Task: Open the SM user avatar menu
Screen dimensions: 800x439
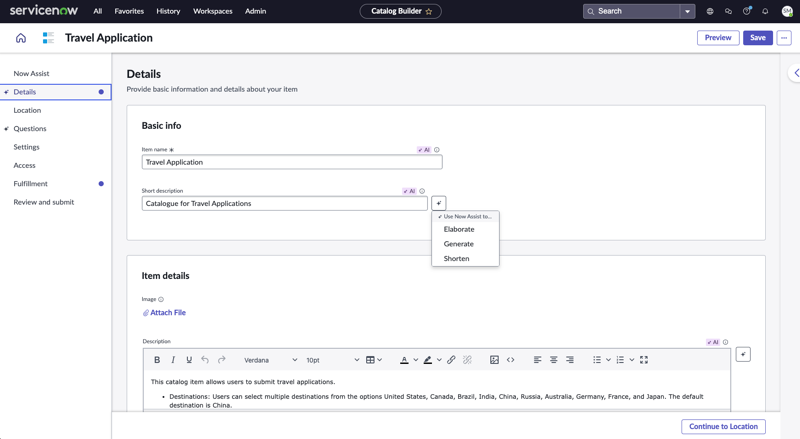Action: 787,11
